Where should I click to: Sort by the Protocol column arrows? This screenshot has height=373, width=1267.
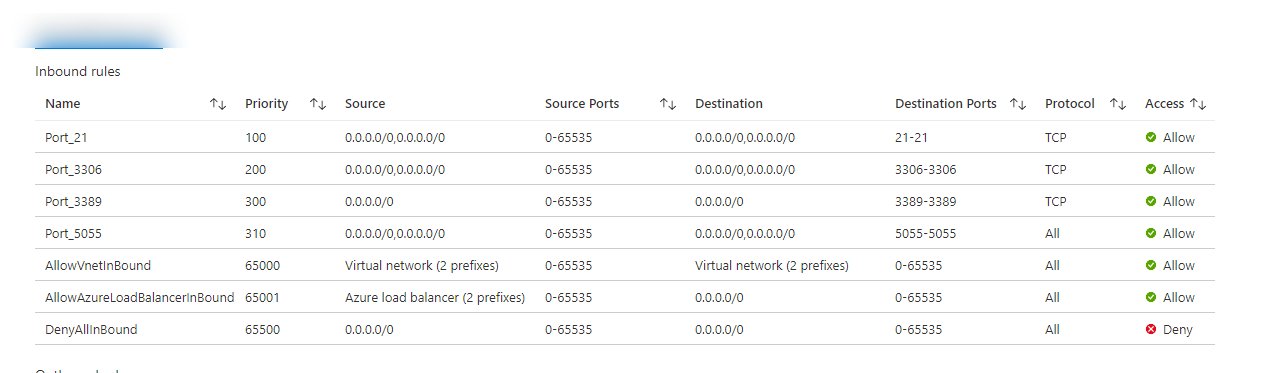coord(1118,104)
